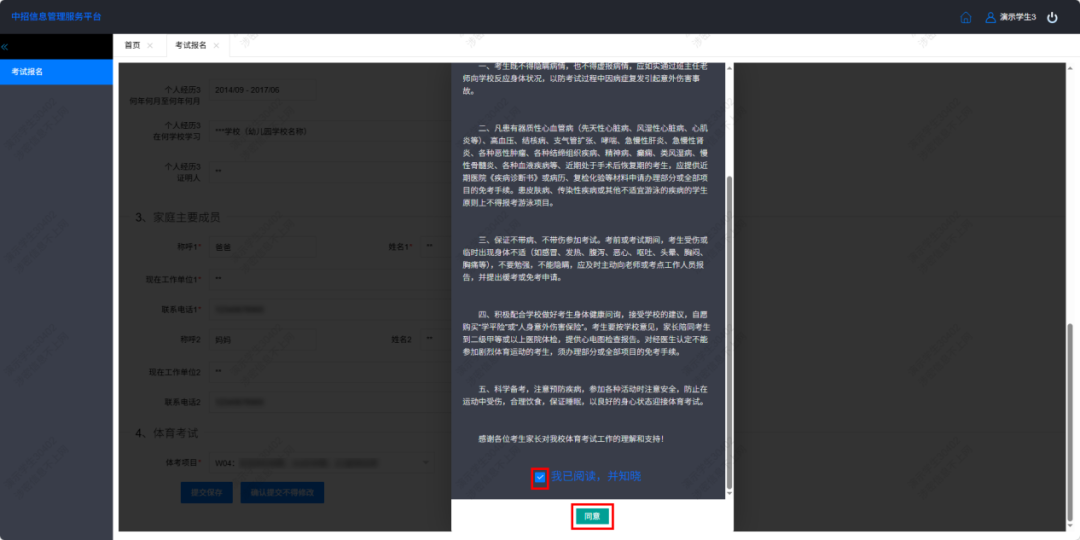Click the 演示学生3 username label
The height and width of the screenshot is (540, 1080).
1017,17
